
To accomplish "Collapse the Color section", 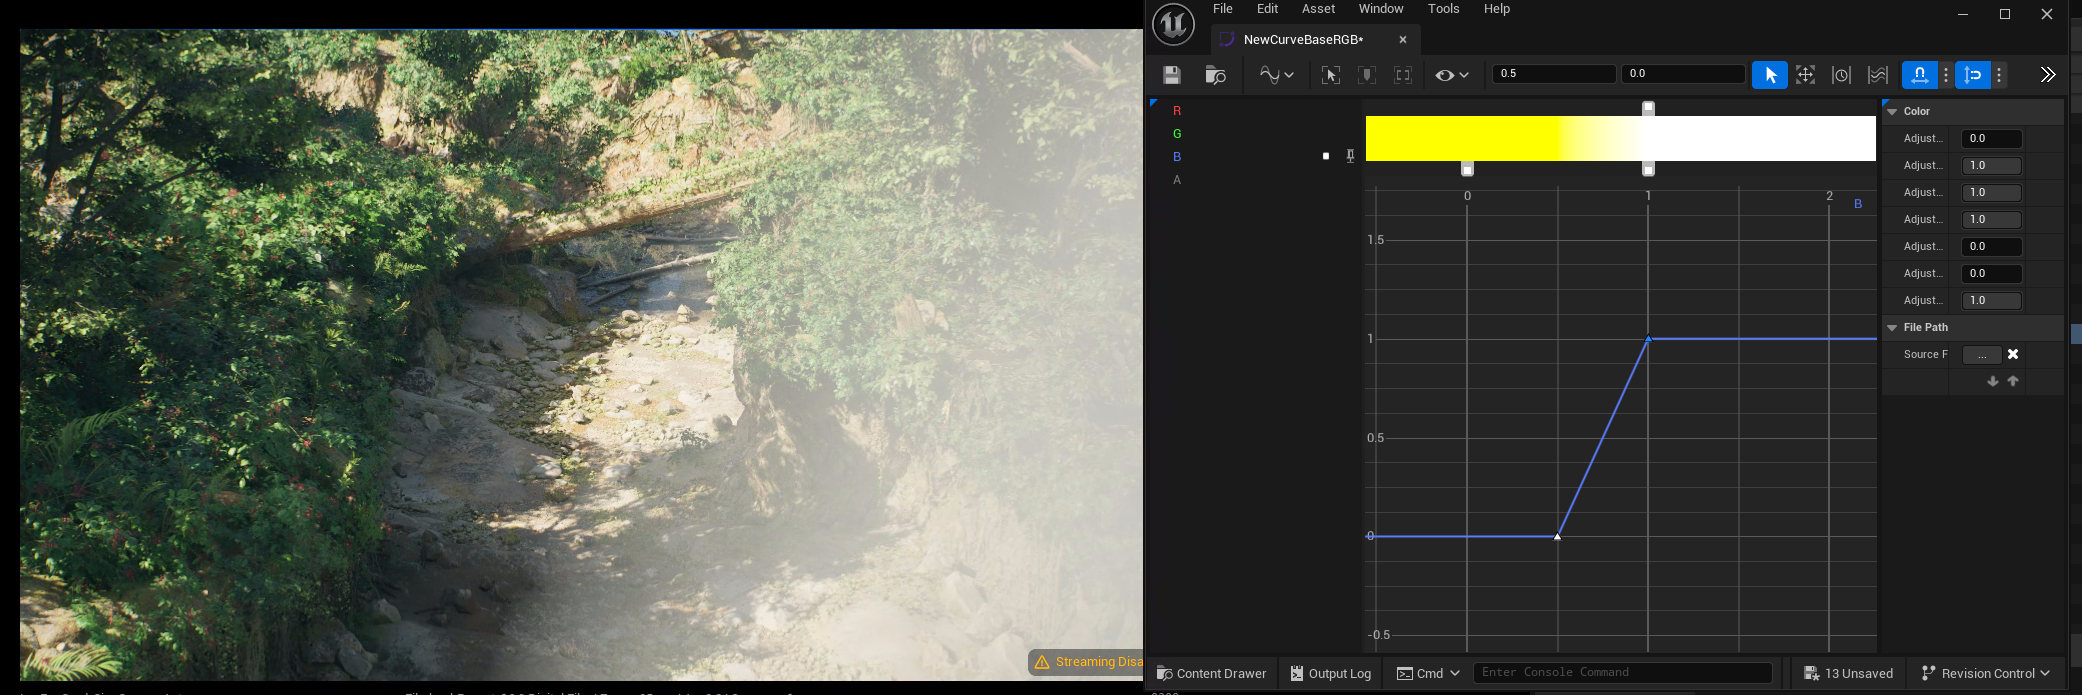I will coord(1892,111).
